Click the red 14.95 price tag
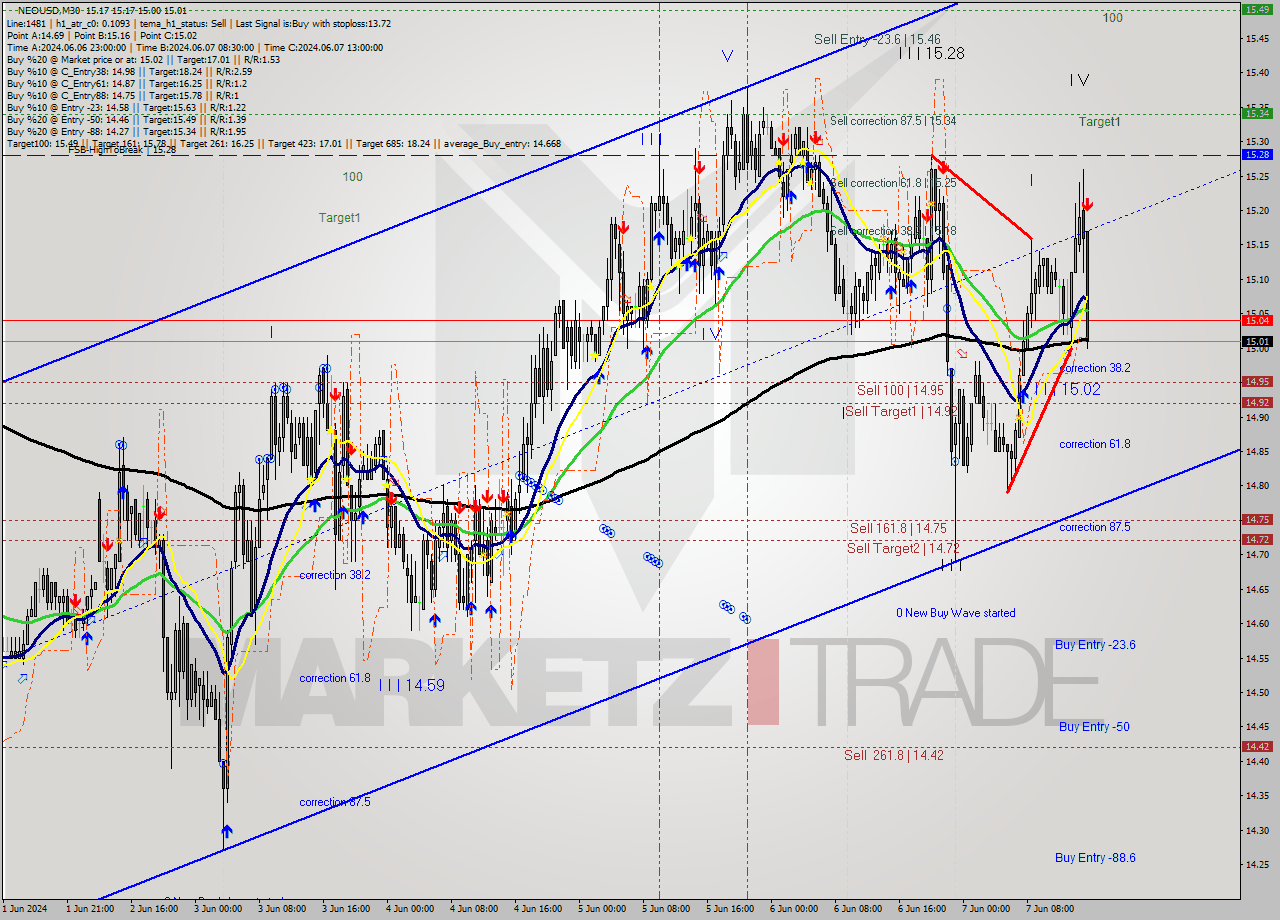1280x920 pixels. coord(1256,382)
